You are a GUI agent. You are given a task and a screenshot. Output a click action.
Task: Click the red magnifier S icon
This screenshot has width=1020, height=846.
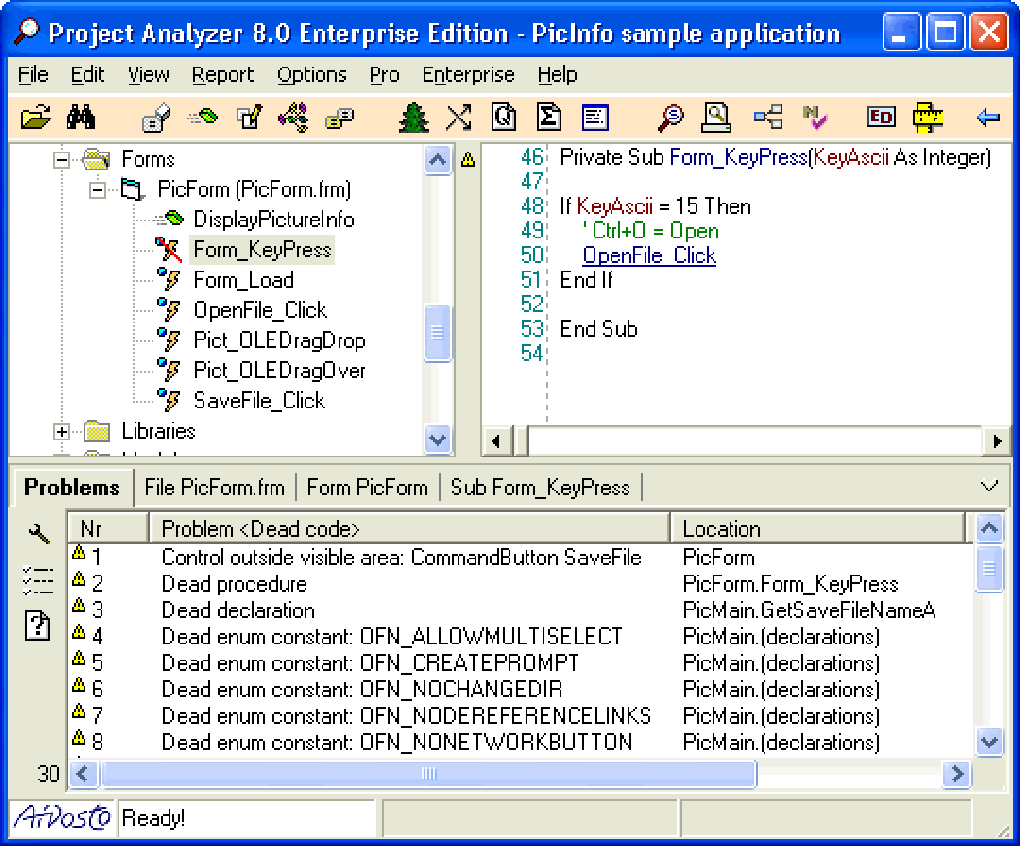671,118
